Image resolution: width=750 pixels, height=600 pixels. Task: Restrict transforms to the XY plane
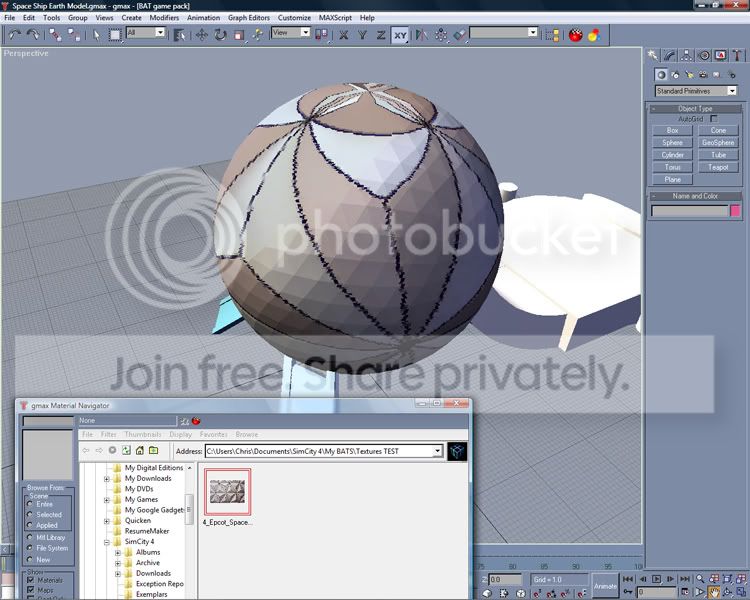(400, 35)
